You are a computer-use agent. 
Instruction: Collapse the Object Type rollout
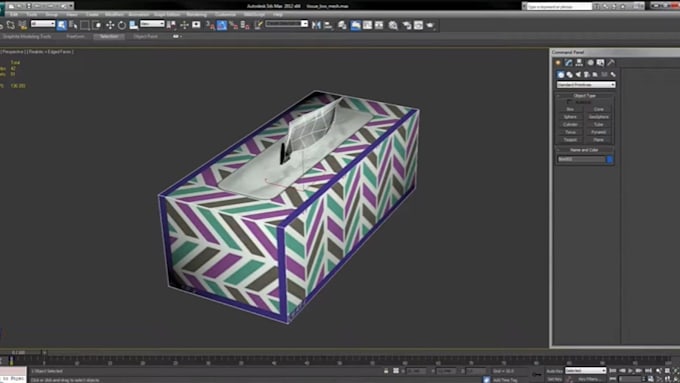(x=585, y=95)
